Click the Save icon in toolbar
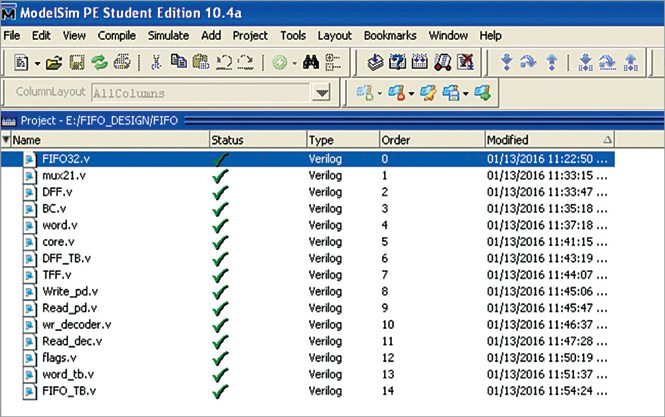This screenshot has width=665, height=417. click(x=77, y=62)
